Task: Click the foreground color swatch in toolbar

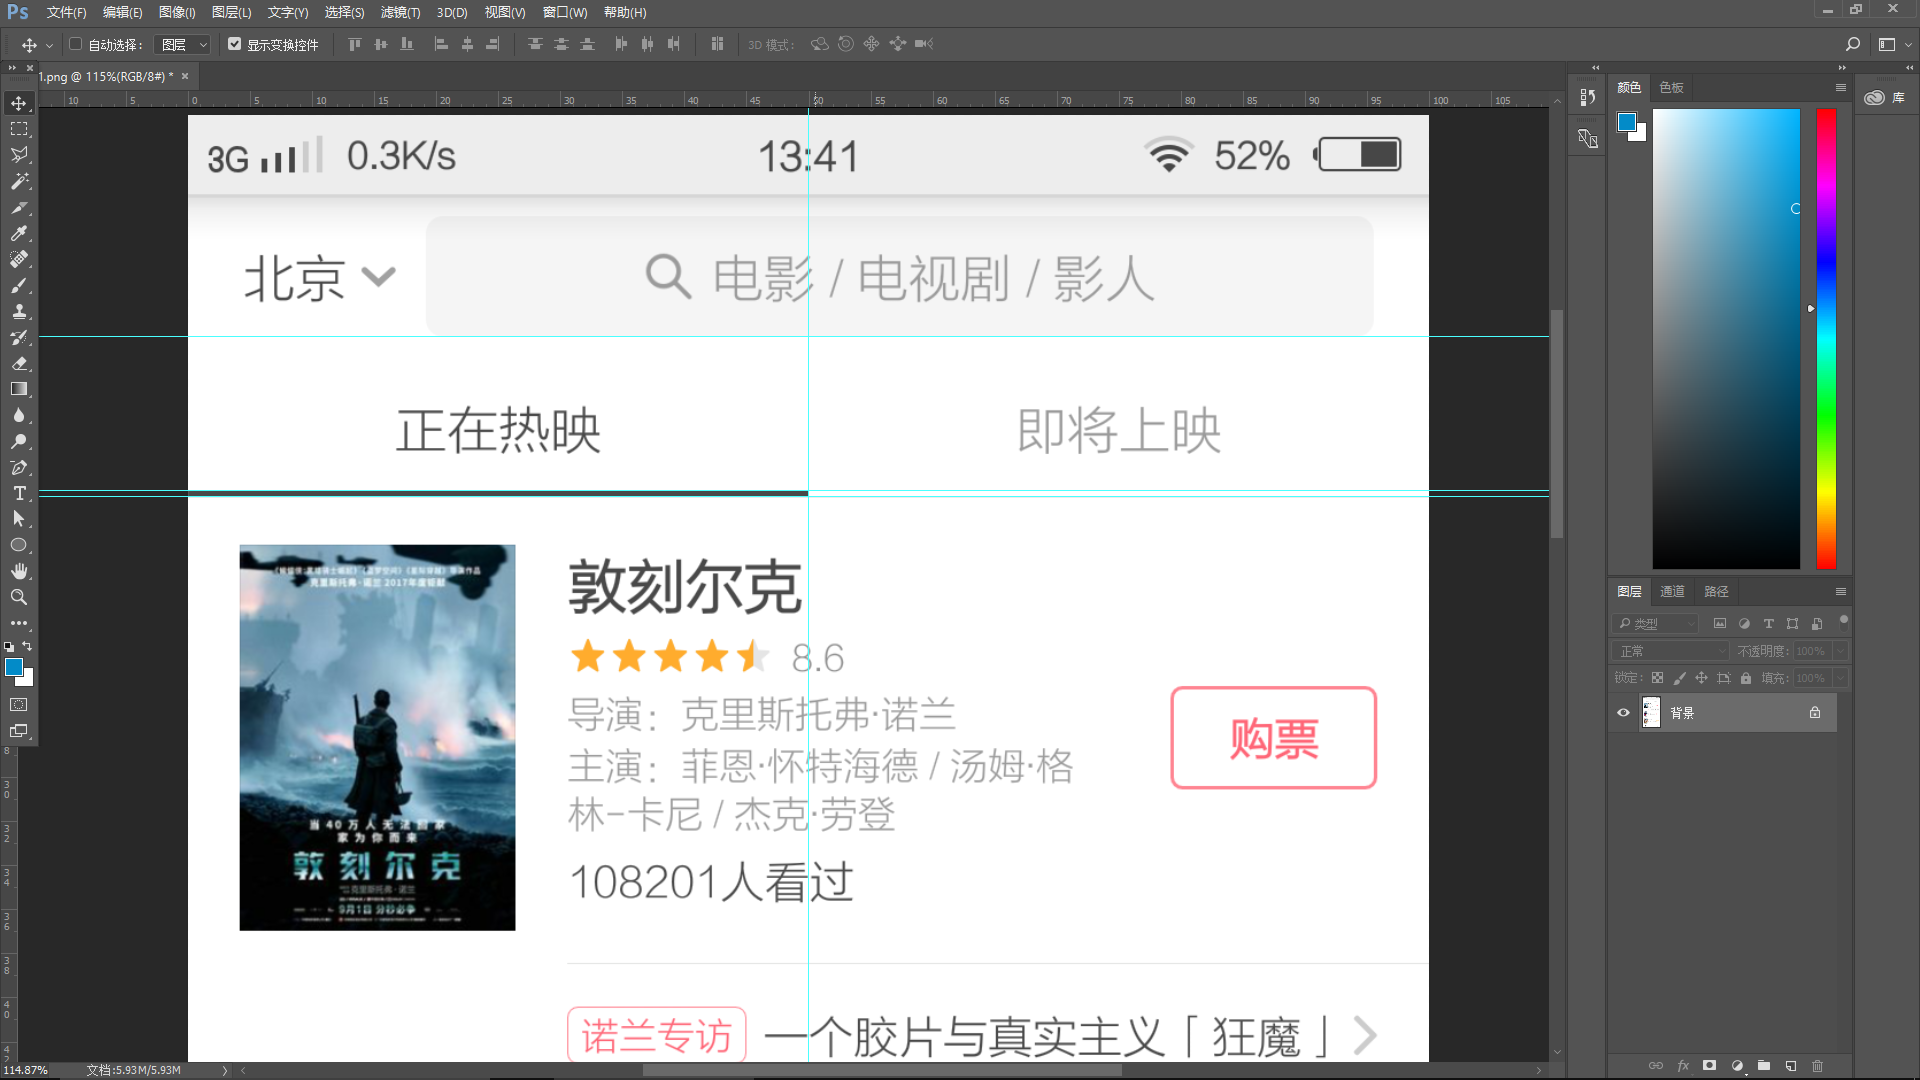Action: 13,667
